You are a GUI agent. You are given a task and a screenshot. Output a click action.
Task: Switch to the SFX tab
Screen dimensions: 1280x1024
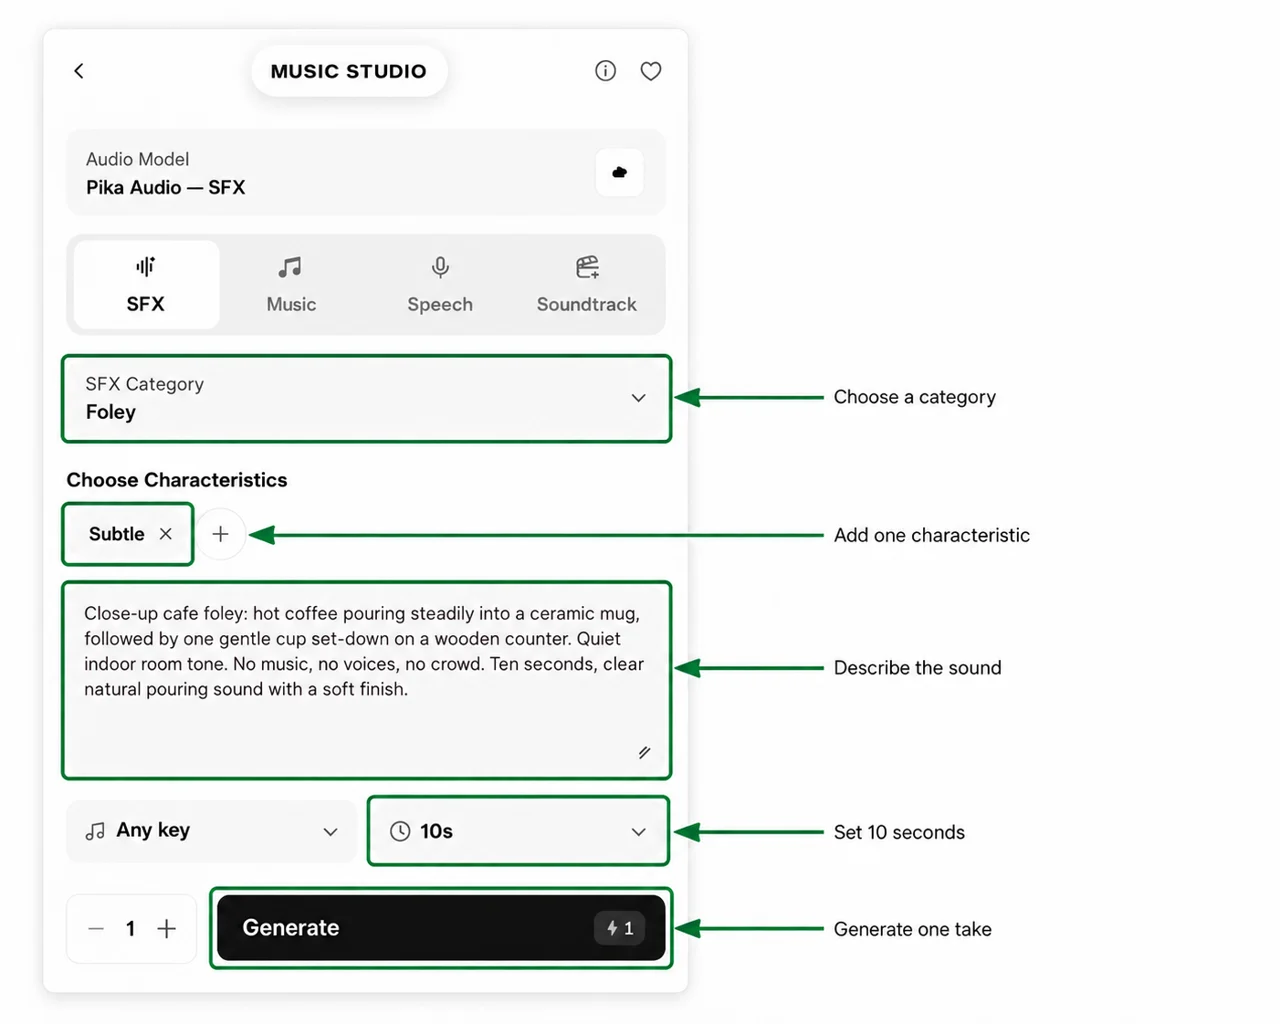[146, 285]
